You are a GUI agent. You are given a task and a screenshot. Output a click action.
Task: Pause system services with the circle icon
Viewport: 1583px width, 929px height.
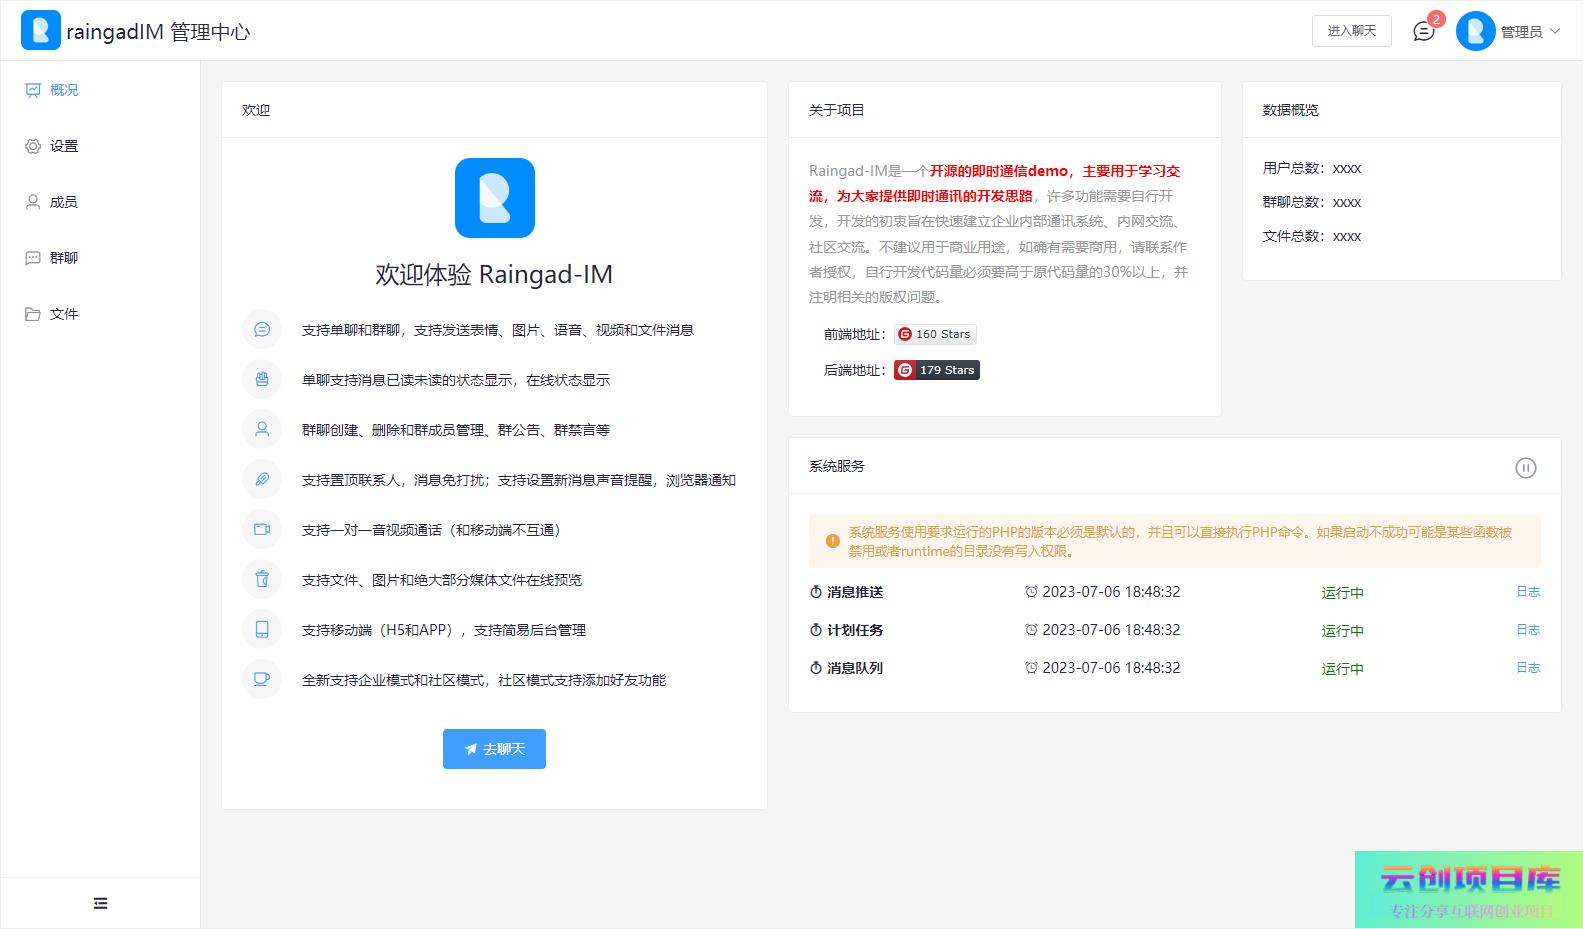tap(1525, 467)
